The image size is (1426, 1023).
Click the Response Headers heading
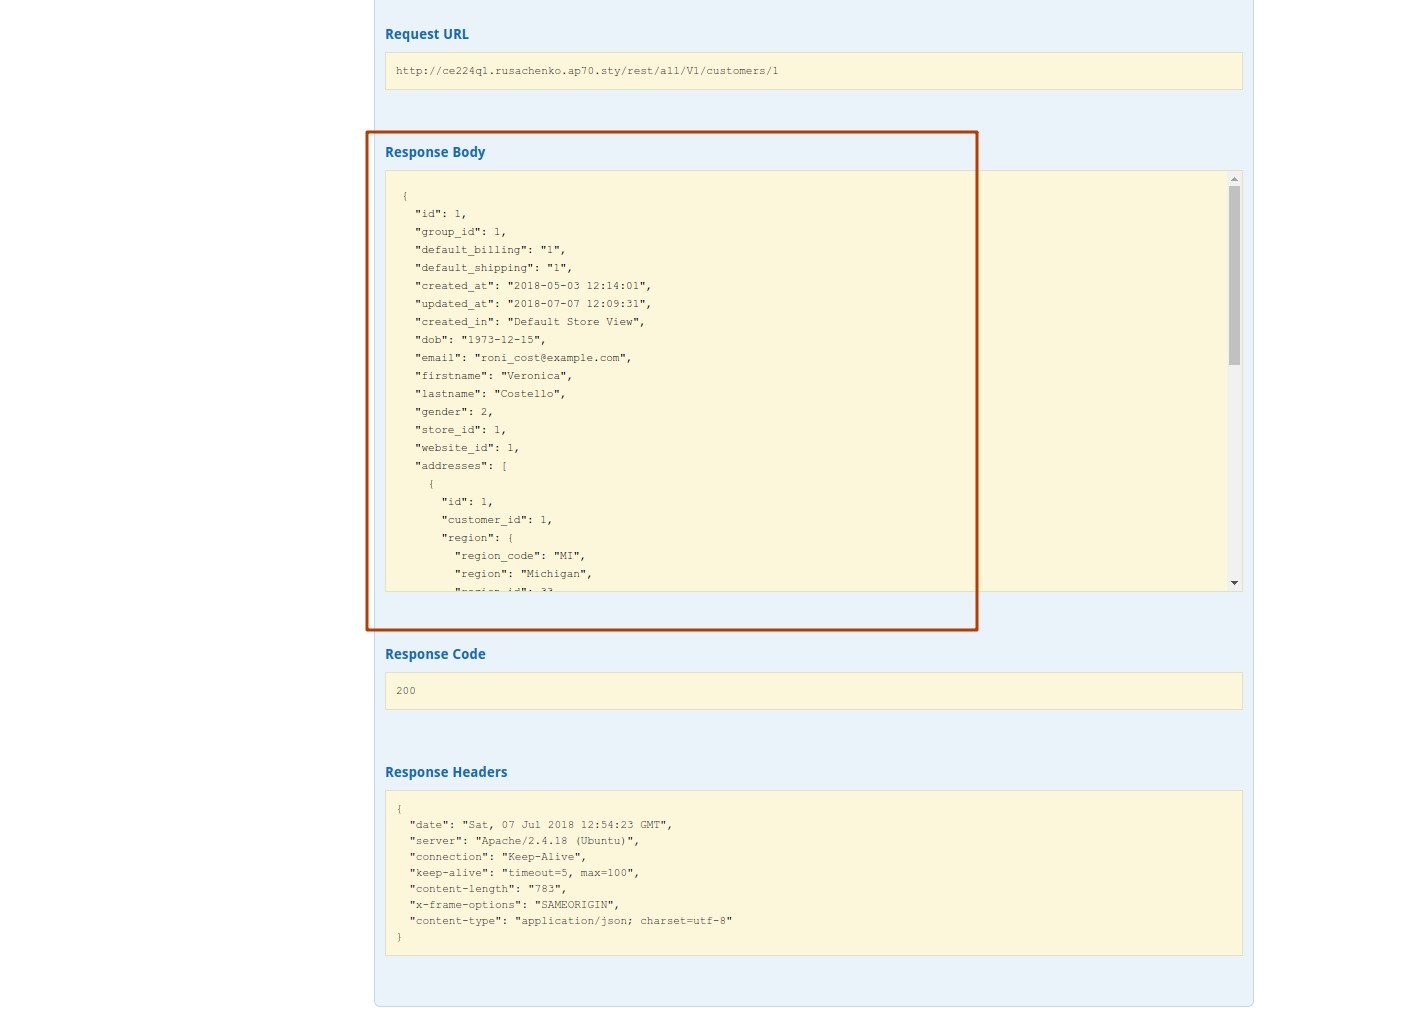coord(446,772)
